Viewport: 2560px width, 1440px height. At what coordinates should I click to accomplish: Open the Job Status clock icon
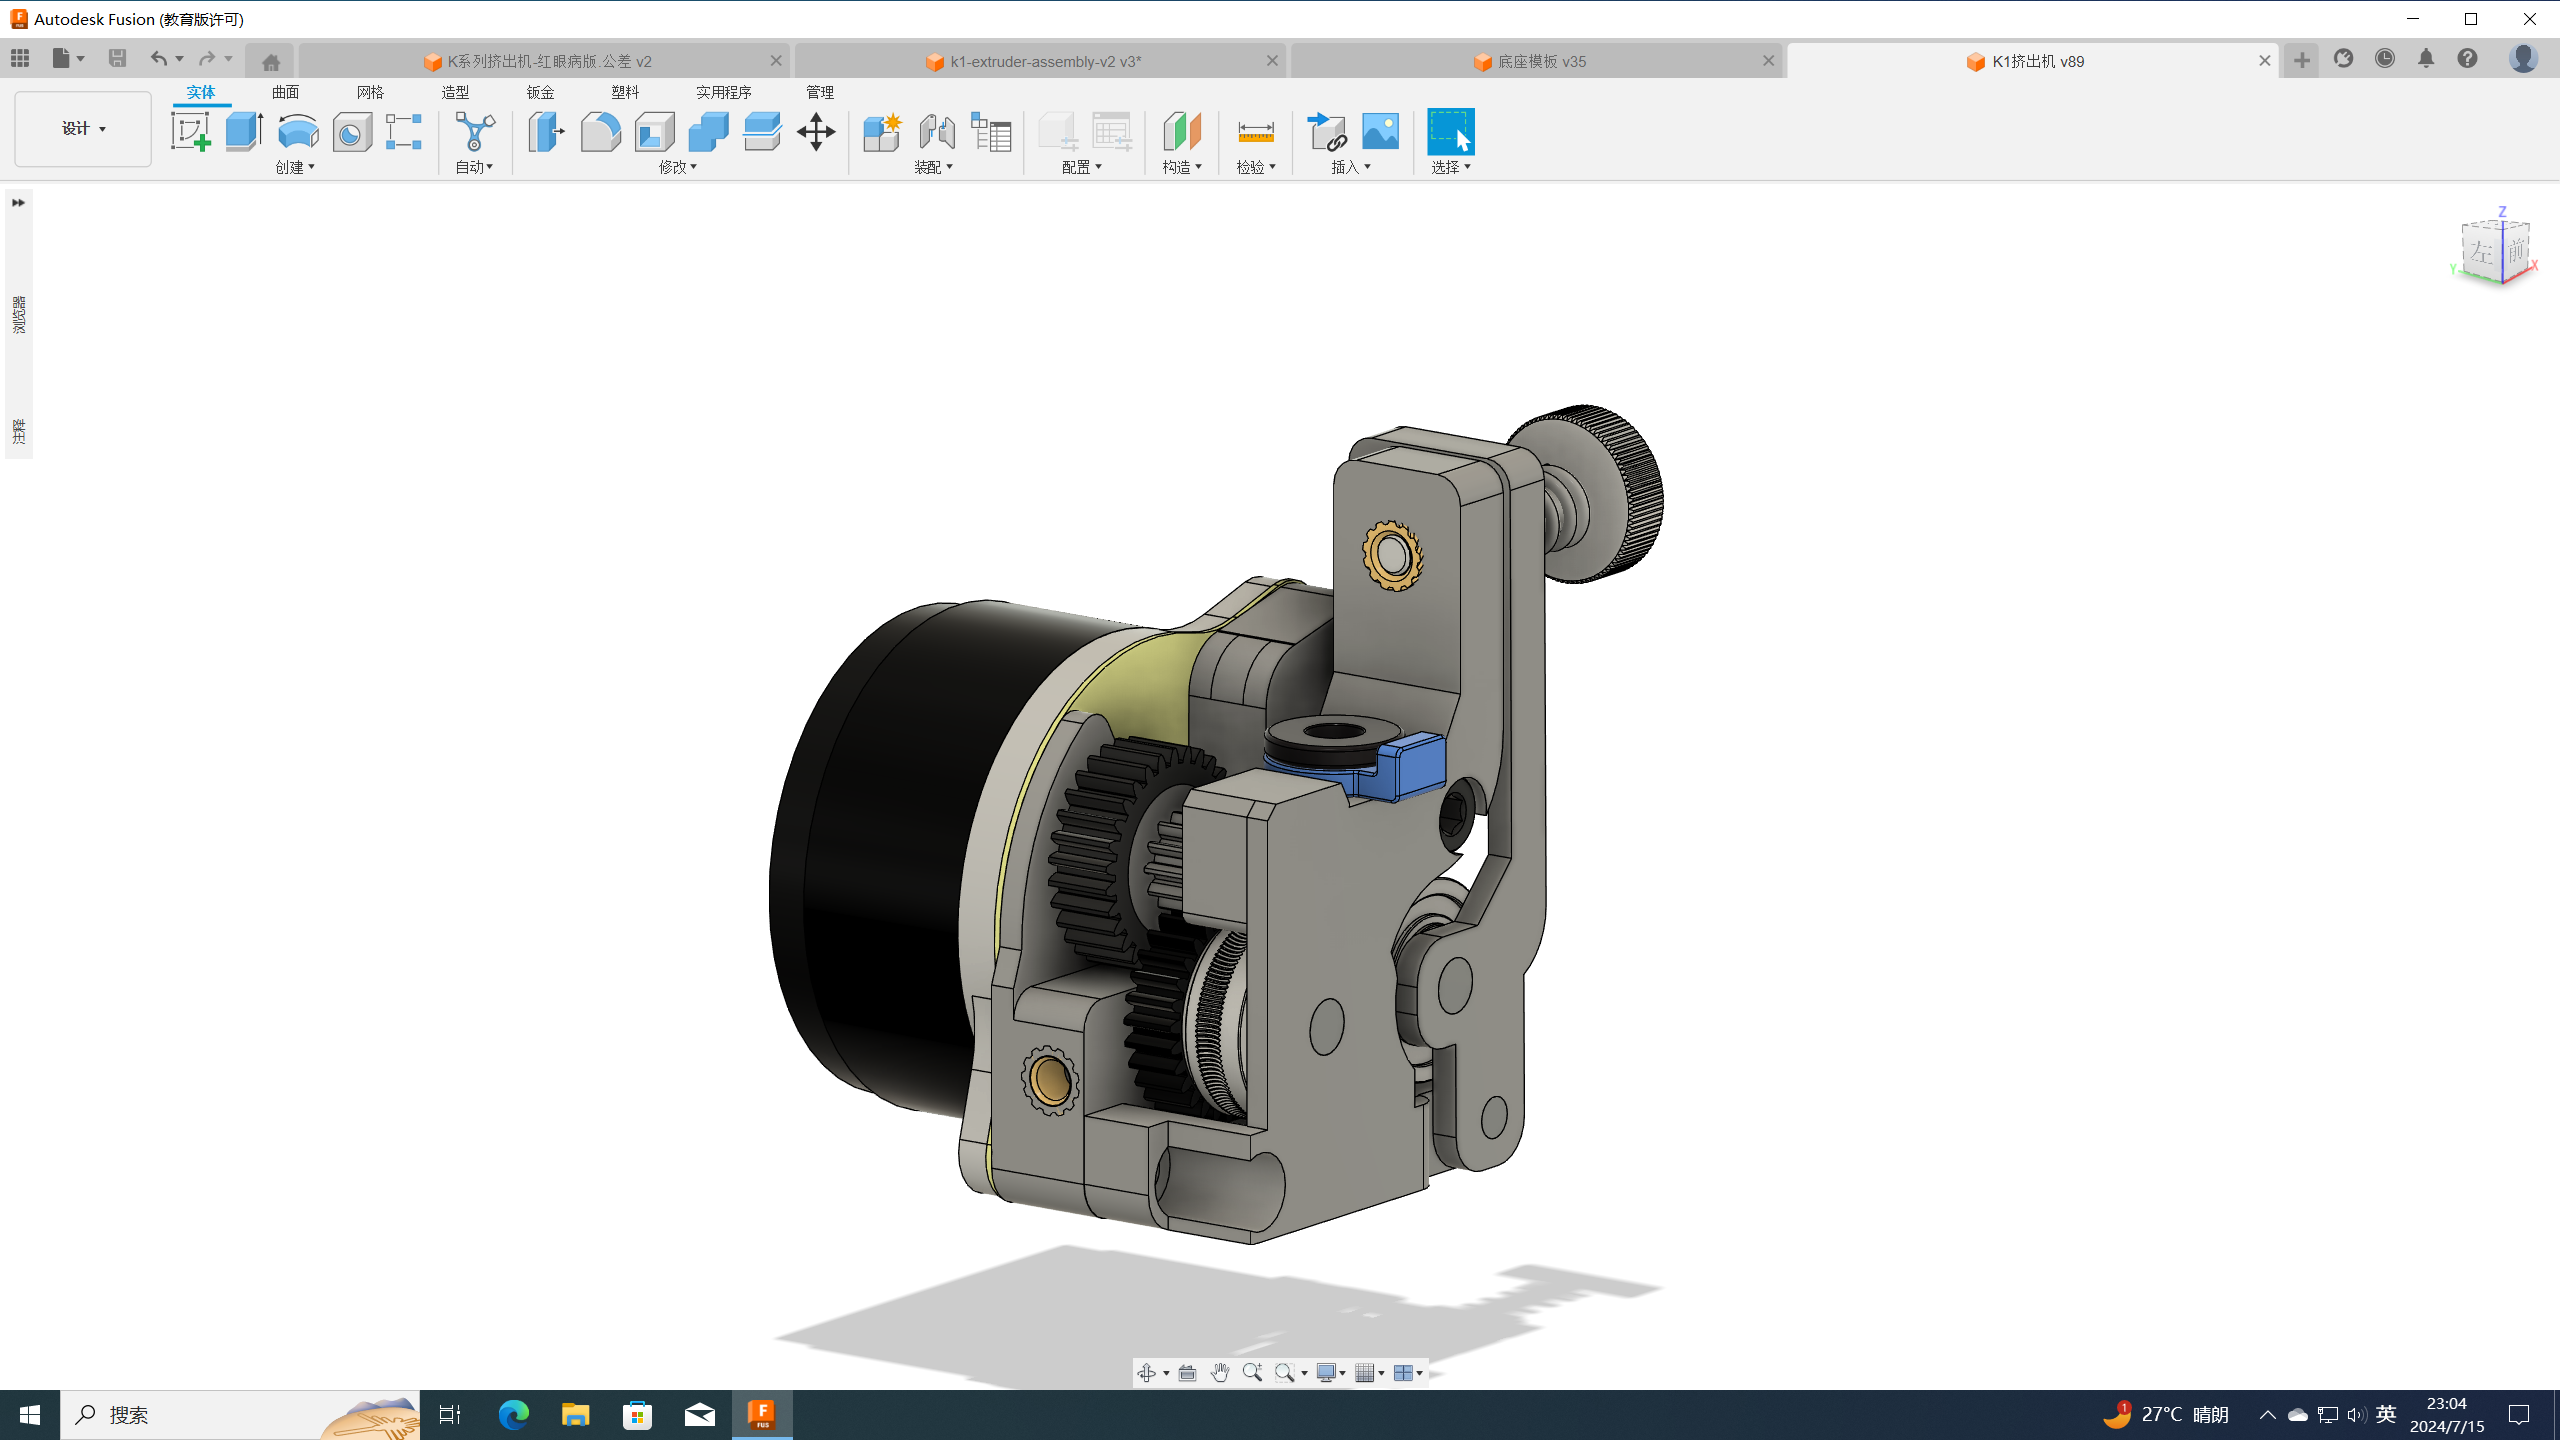pos(2385,59)
